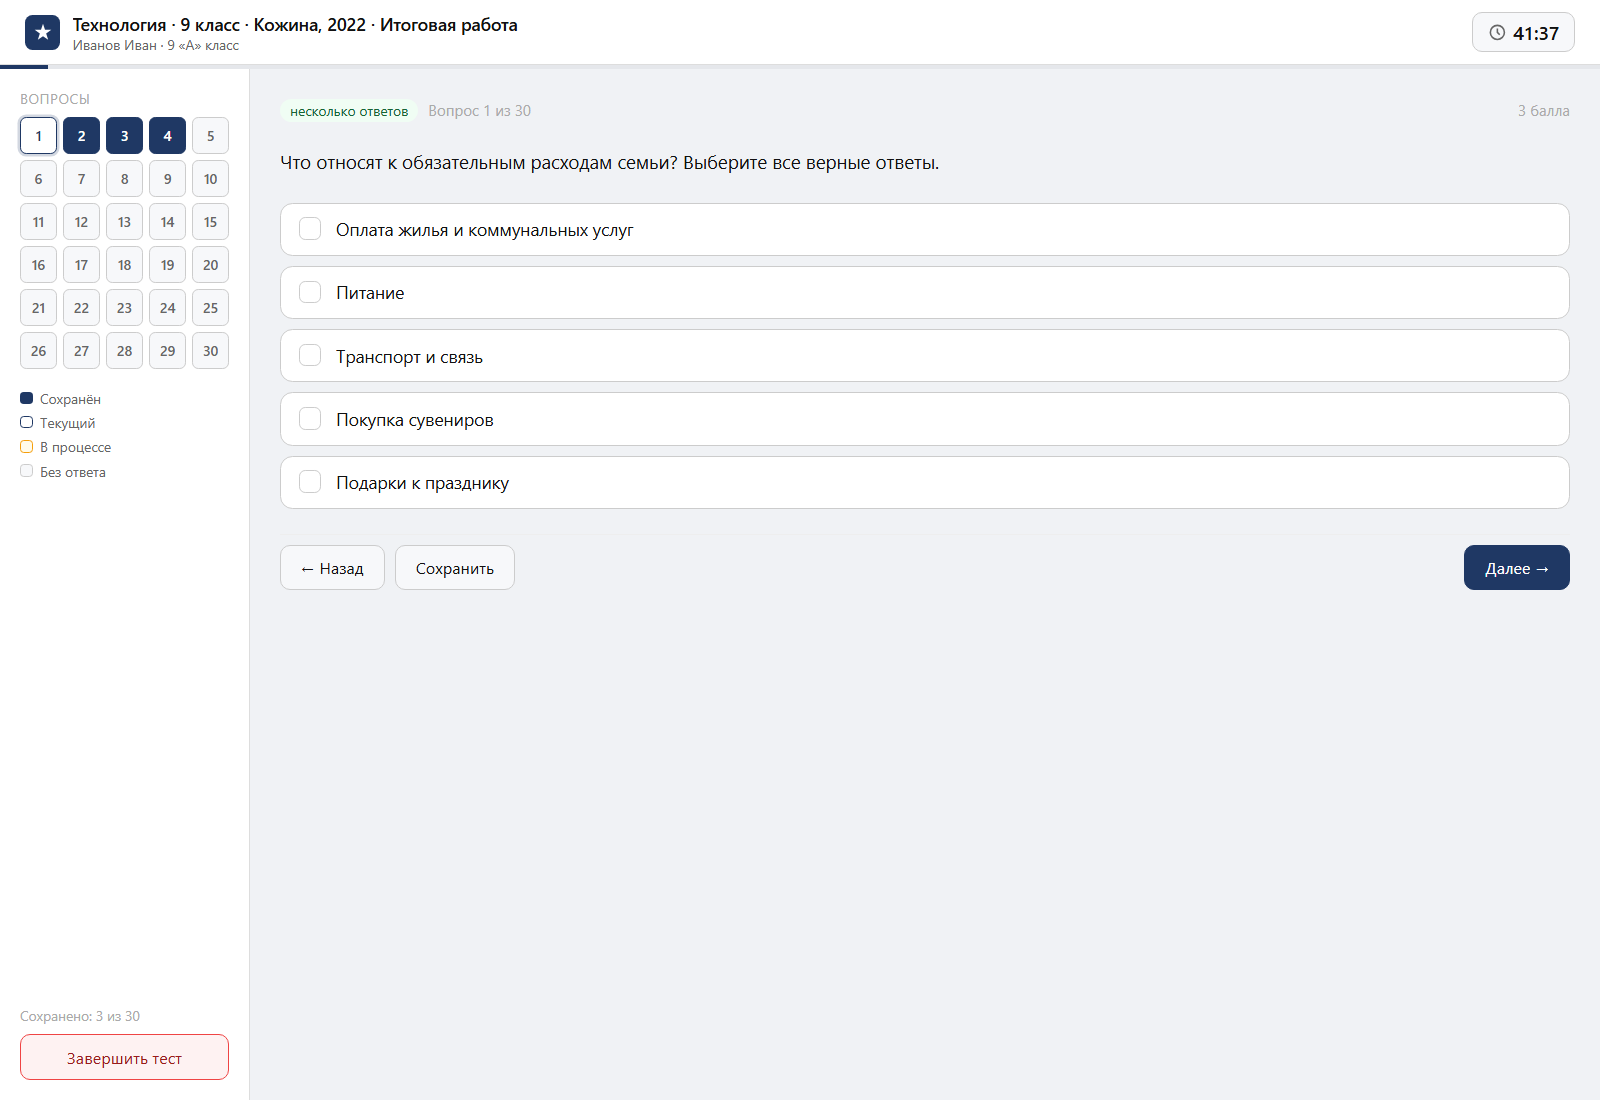
Task: Toggle the Покупка сувениров checkbox
Action: point(310,419)
